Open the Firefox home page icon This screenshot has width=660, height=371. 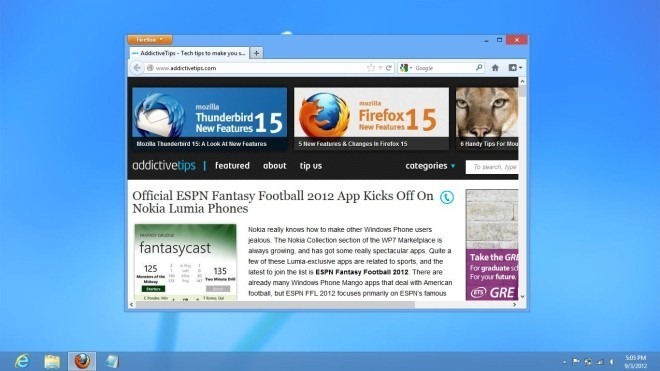point(495,68)
